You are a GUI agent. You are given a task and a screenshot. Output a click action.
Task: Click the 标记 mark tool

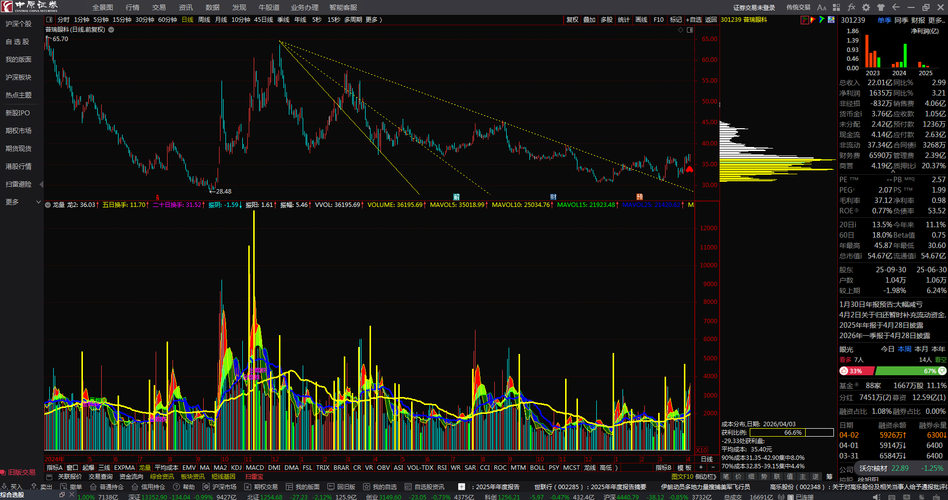(x=676, y=19)
